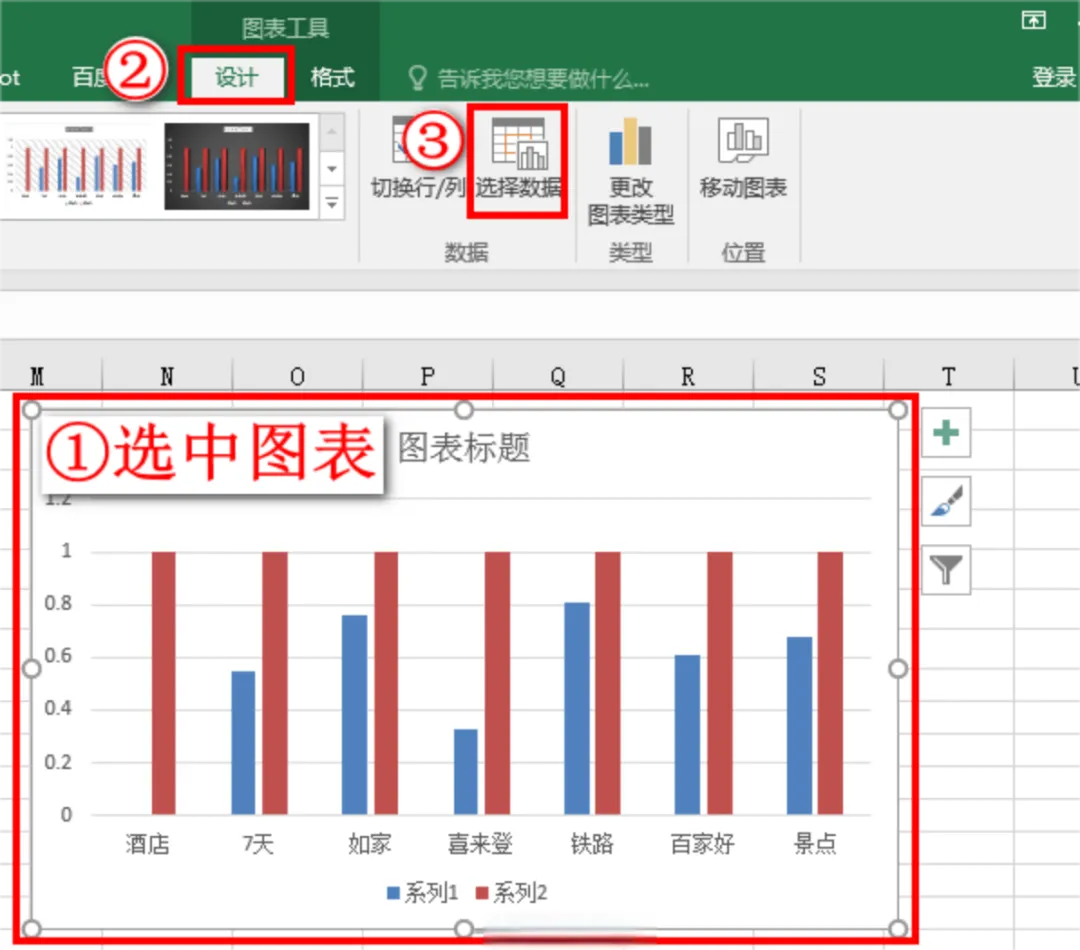Open the 设计 (Design) ribbon tab
Image resolution: width=1080 pixels, height=950 pixels.
click(236, 76)
